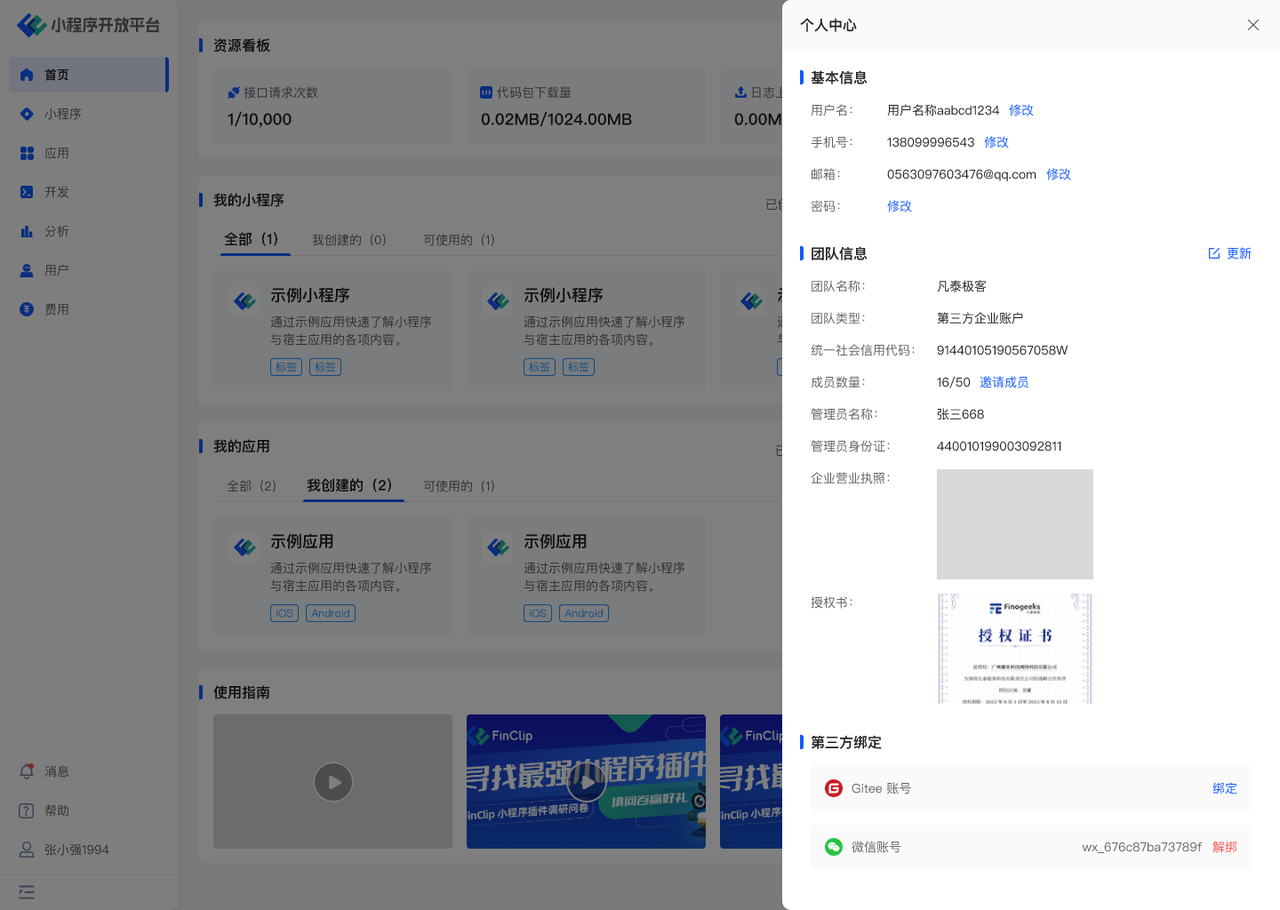Open the Users (用户) person icon
This screenshot has width=1280, height=910.
27,270
